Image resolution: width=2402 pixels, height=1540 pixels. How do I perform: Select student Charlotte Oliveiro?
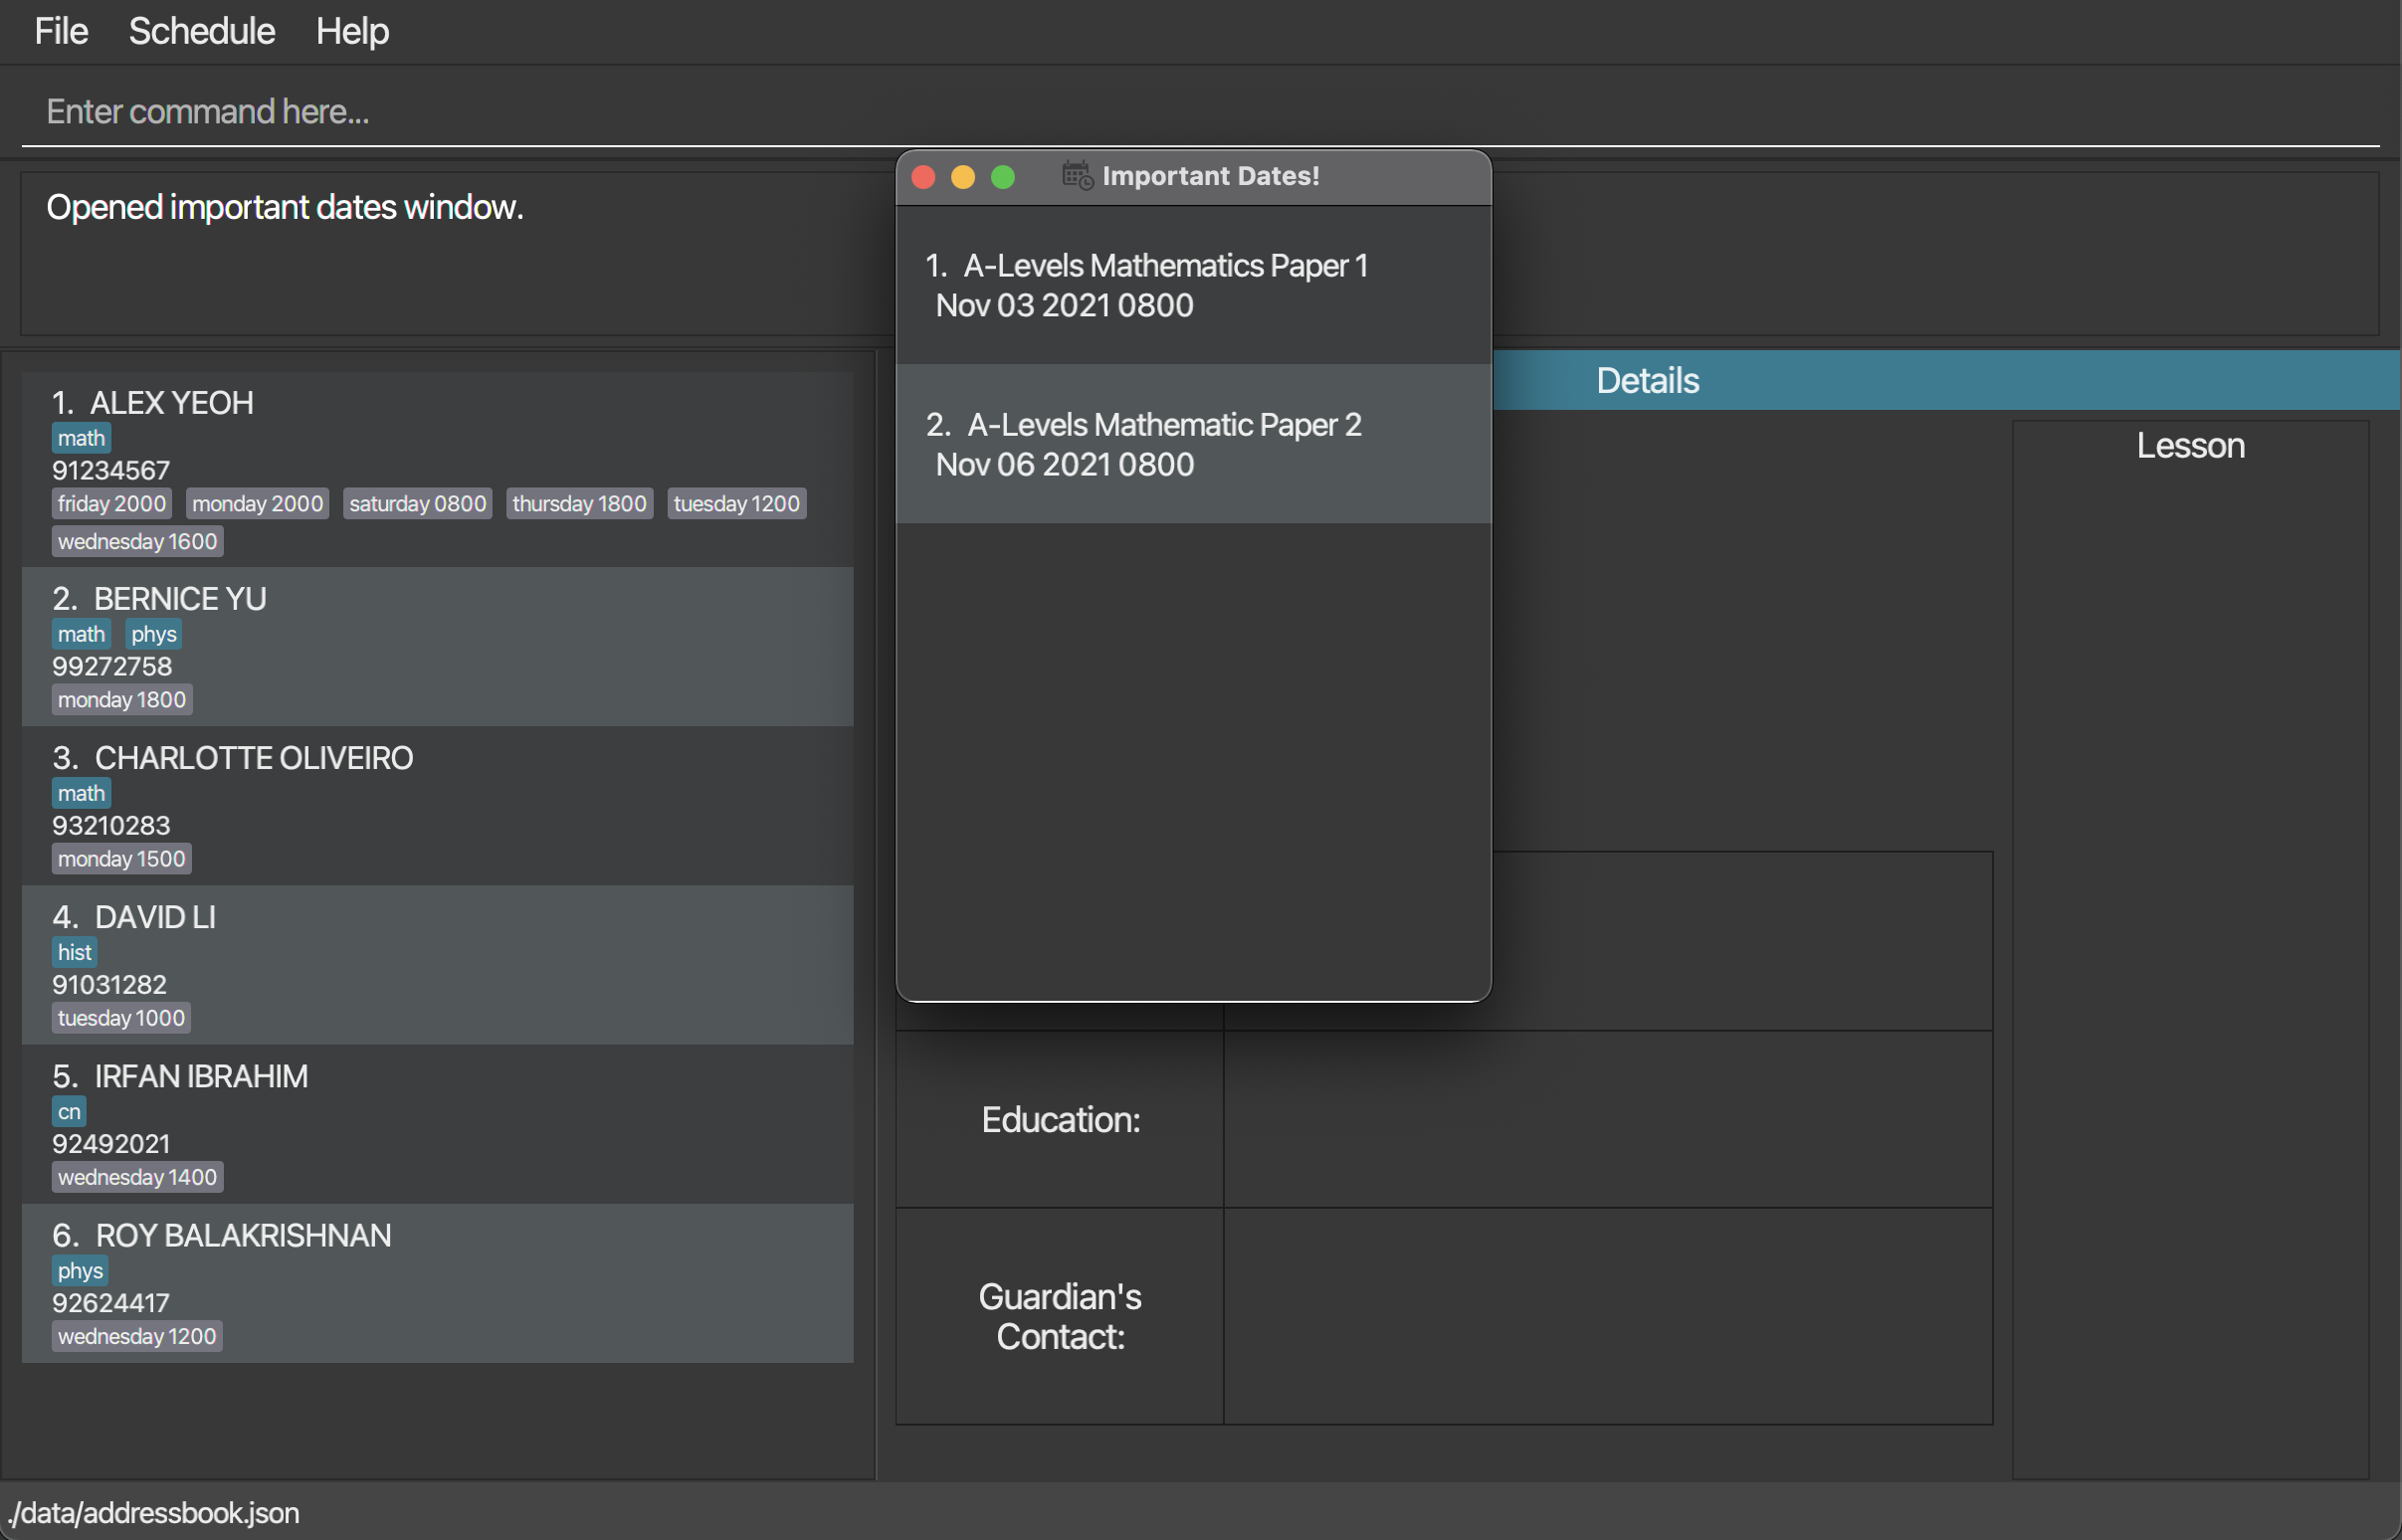coord(438,806)
